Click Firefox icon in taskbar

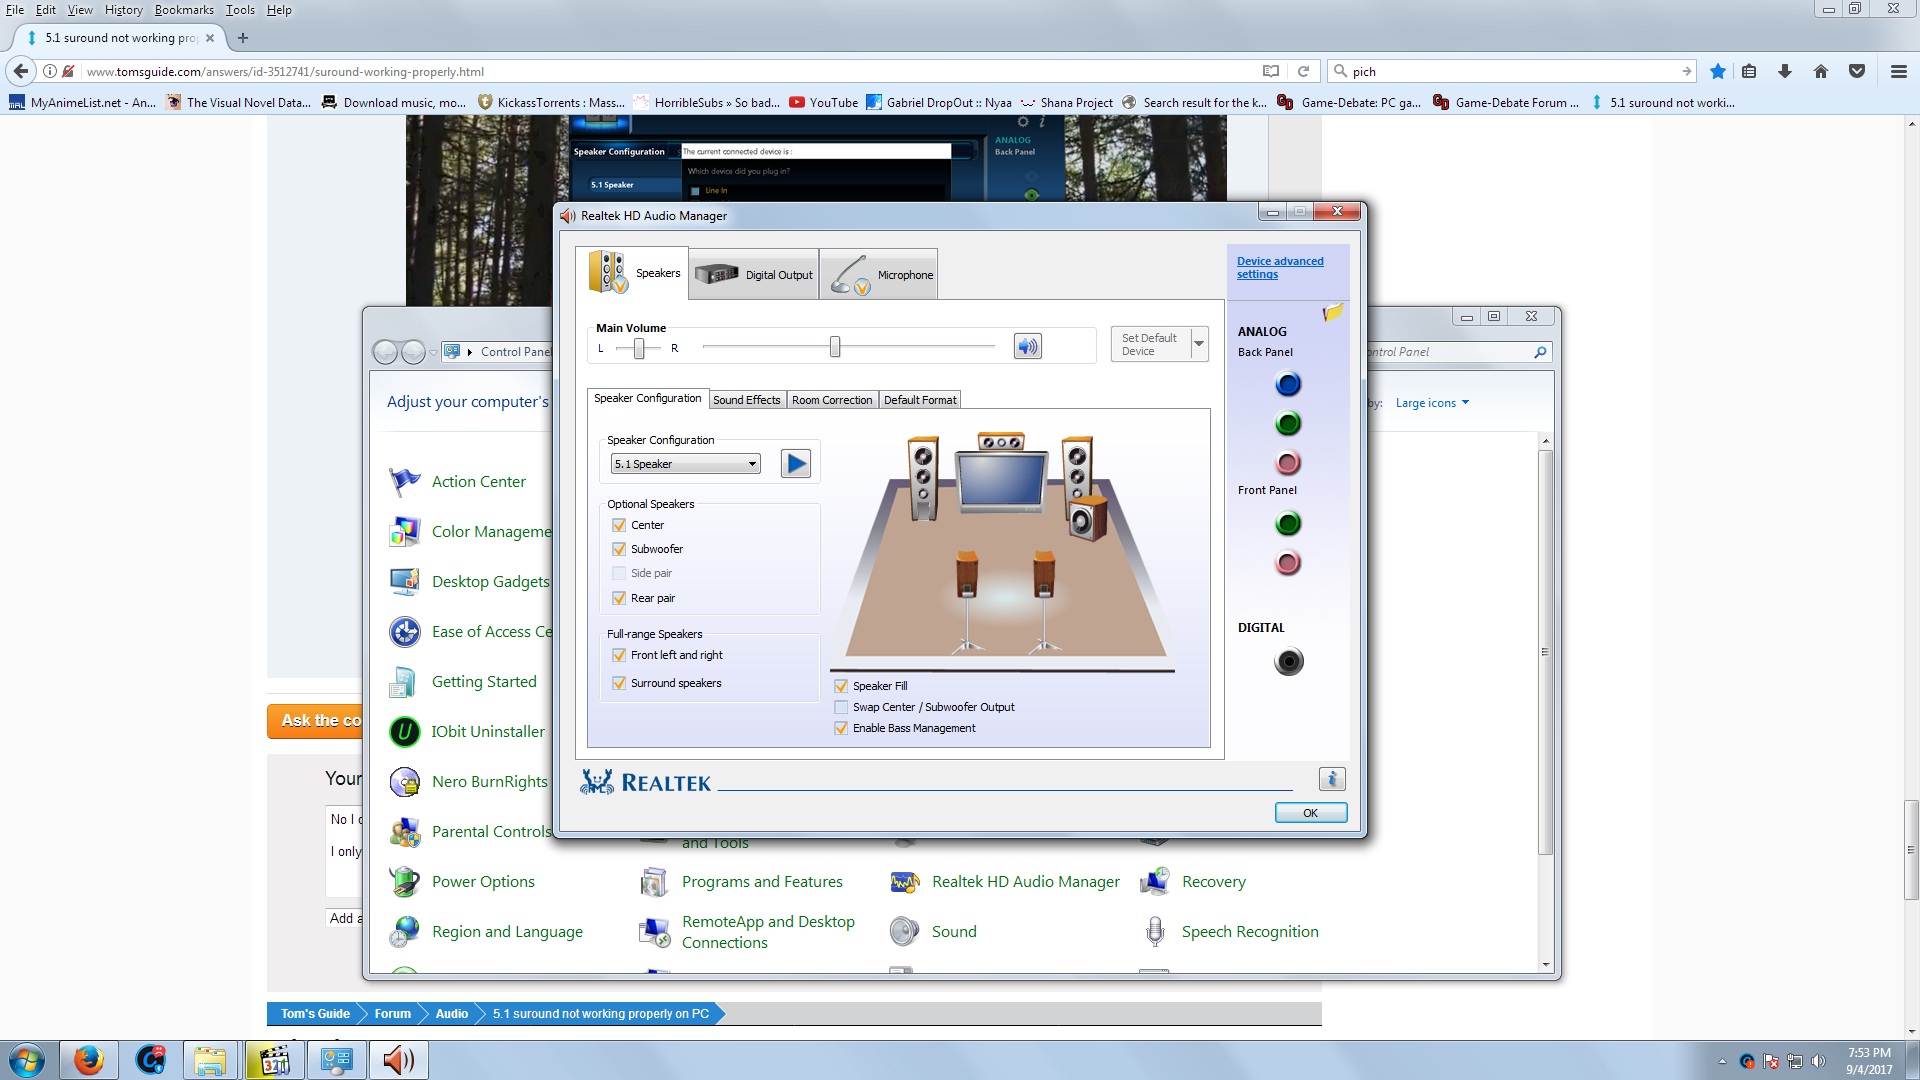(88, 1060)
